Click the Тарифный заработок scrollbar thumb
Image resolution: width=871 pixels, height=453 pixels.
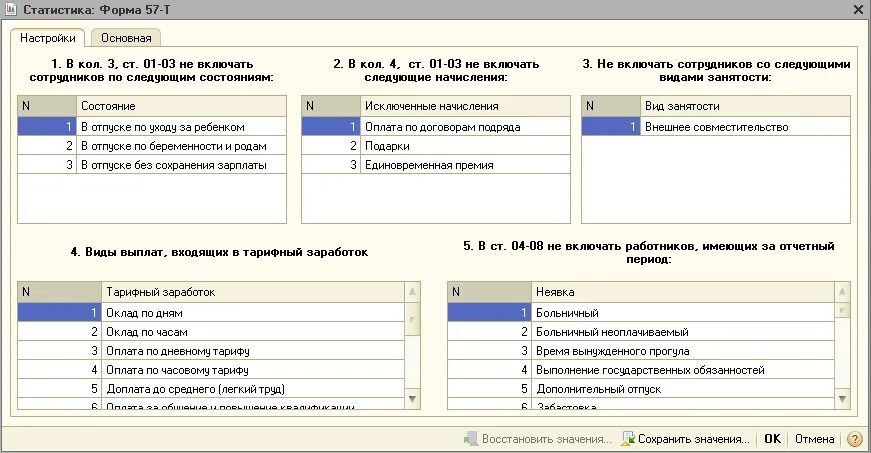[x=412, y=318]
